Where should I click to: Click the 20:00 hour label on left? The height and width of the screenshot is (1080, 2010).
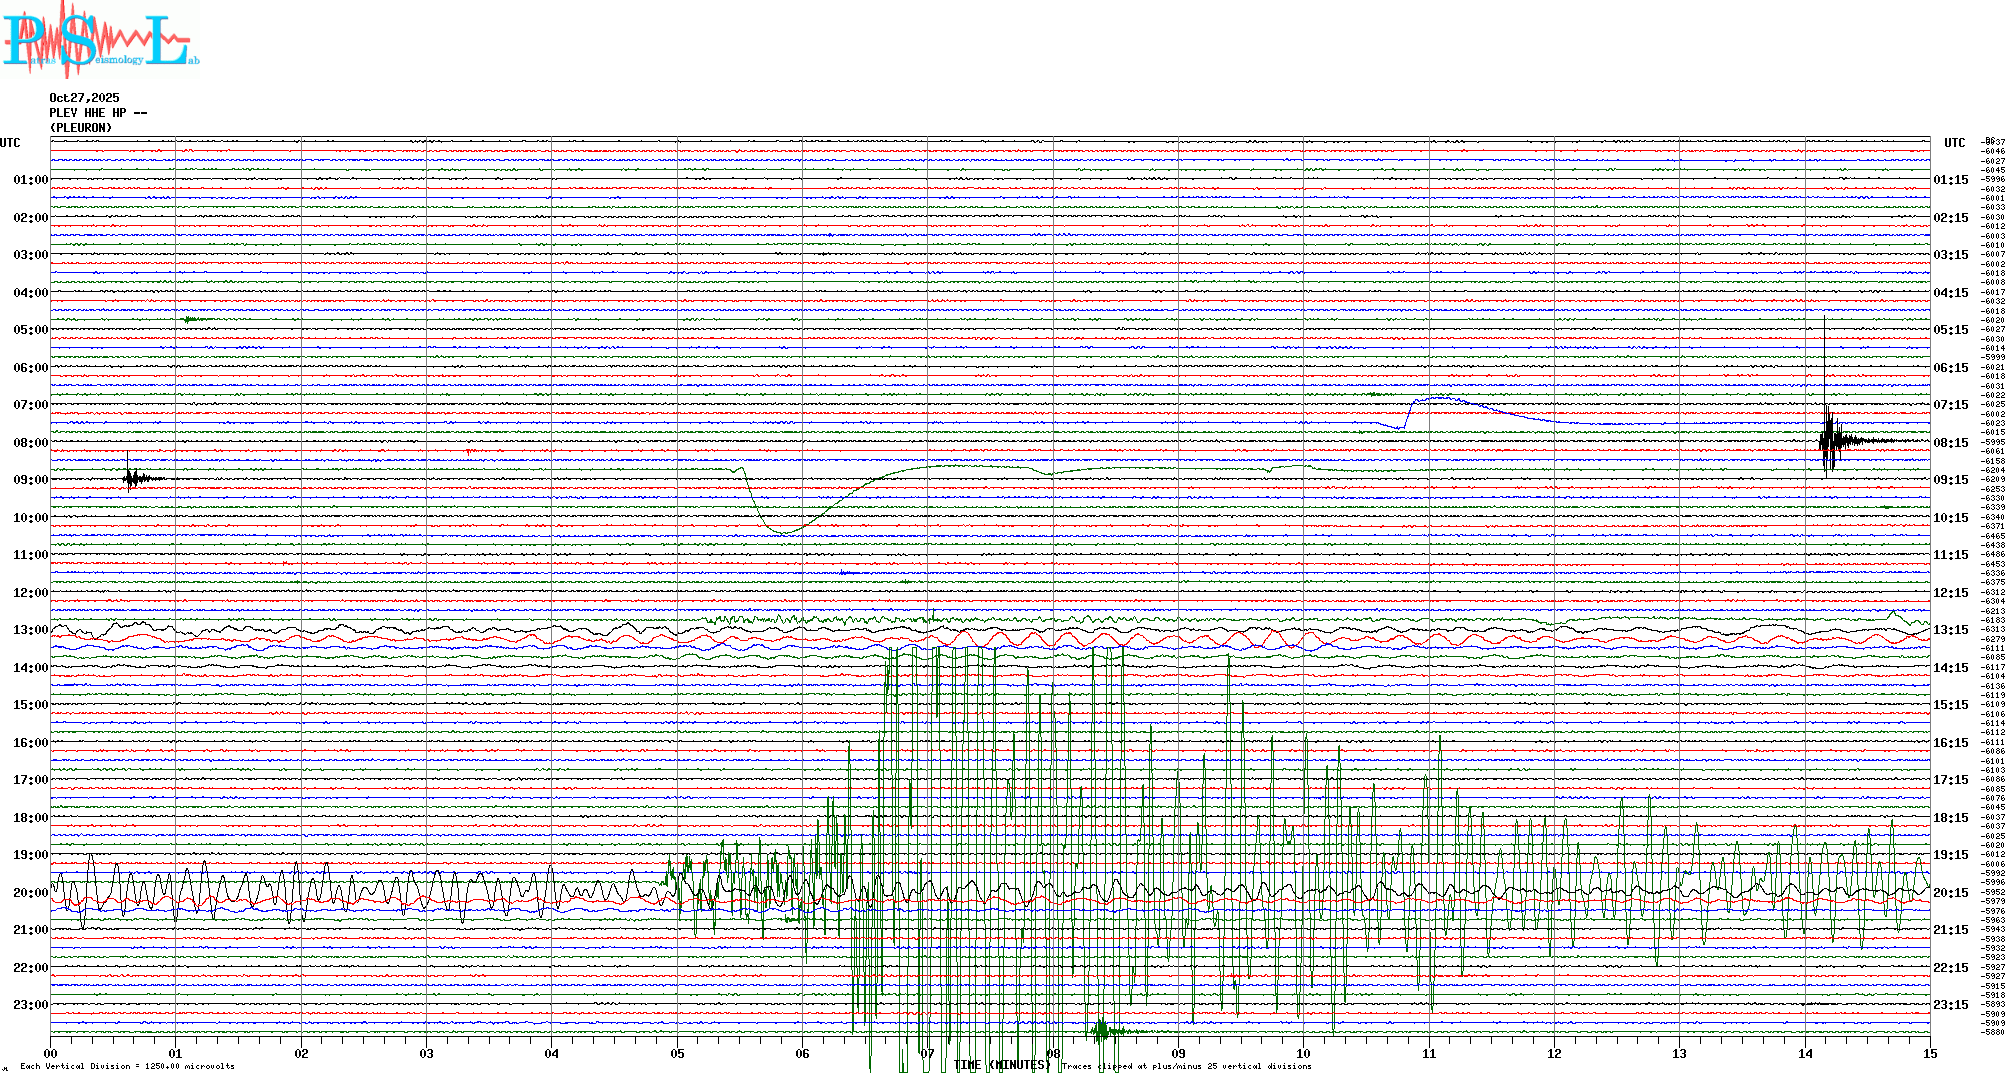coord(30,893)
